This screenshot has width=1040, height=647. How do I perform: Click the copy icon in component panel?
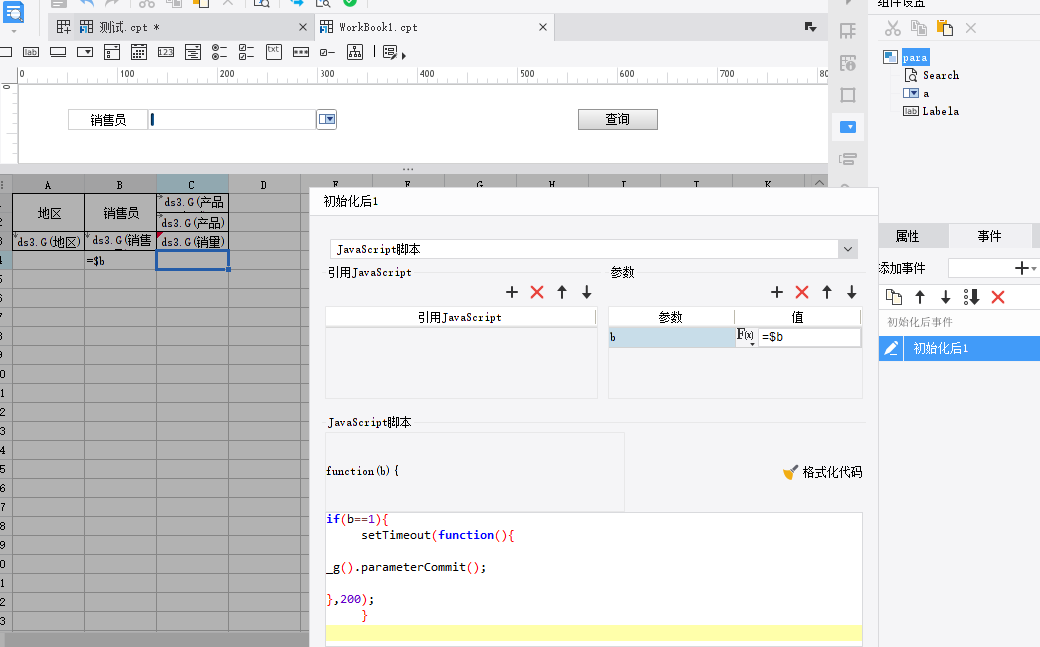[919, 28]
